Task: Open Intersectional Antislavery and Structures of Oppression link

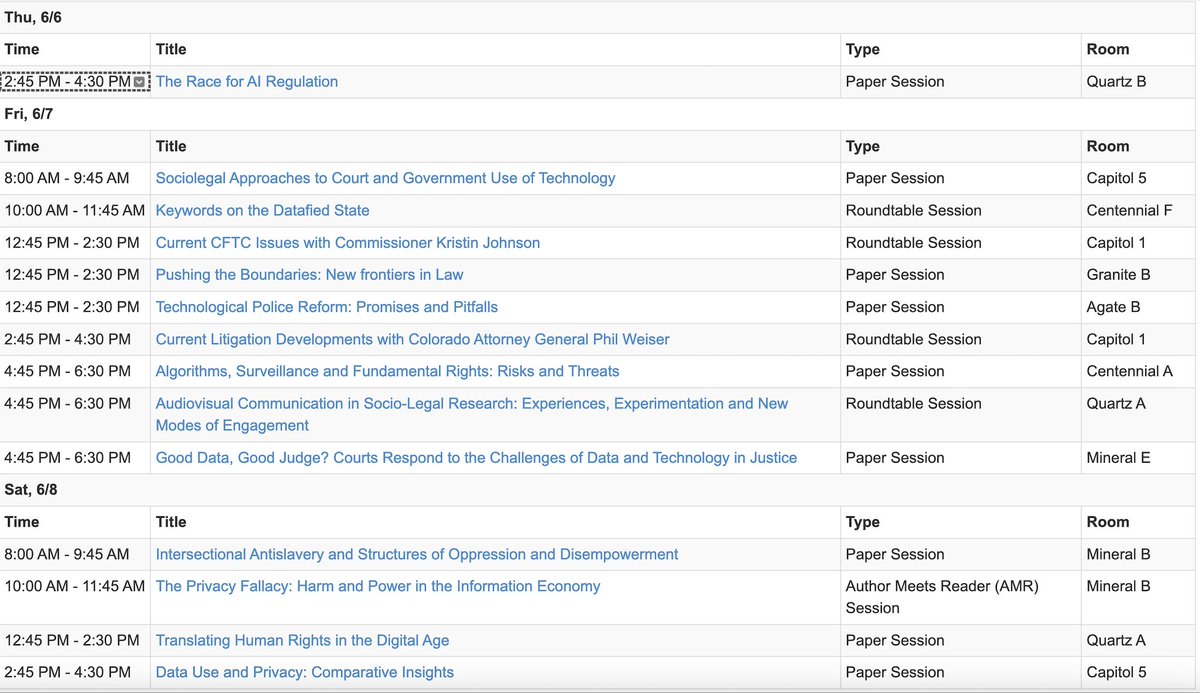Action: tap(417, 554)
